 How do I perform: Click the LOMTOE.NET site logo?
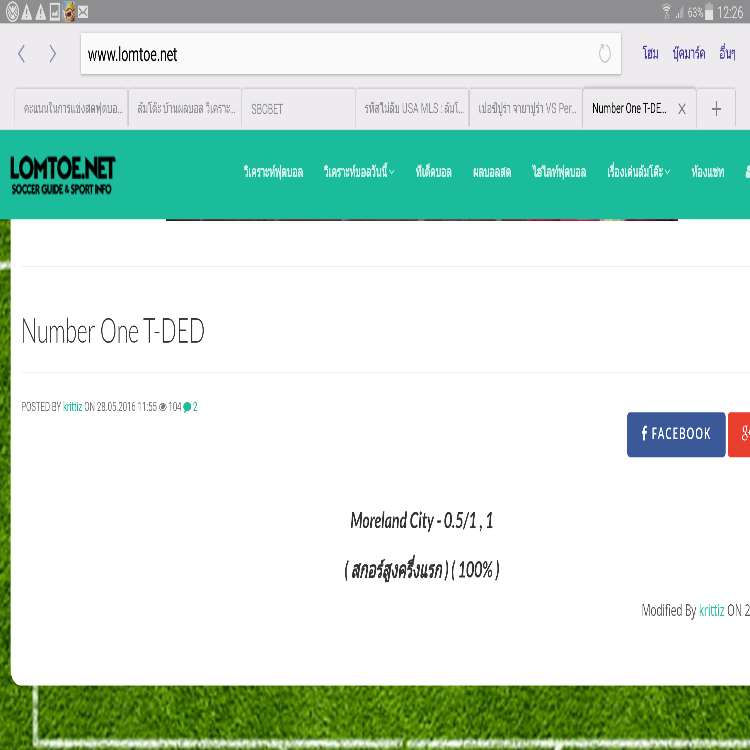tap(63, 175)
